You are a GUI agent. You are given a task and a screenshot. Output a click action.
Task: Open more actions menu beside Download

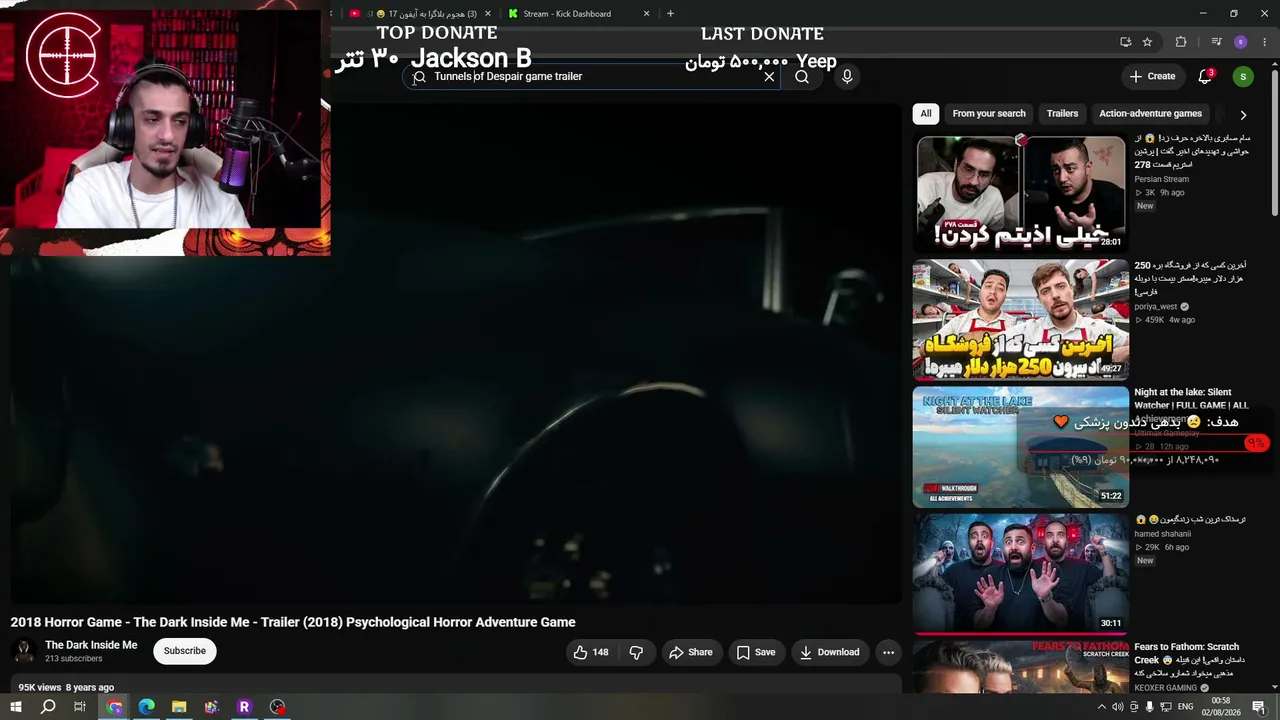pyautogui.click(x=888, y=652)
